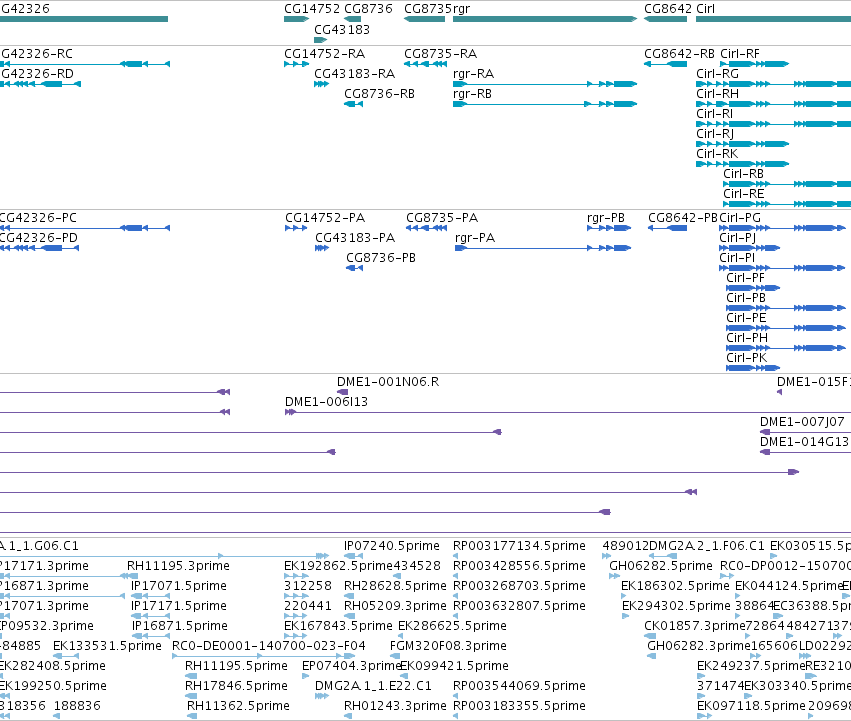Select EST RP003428556.5prime label
The image size is (851, 721).
click(x=519, y=566)
